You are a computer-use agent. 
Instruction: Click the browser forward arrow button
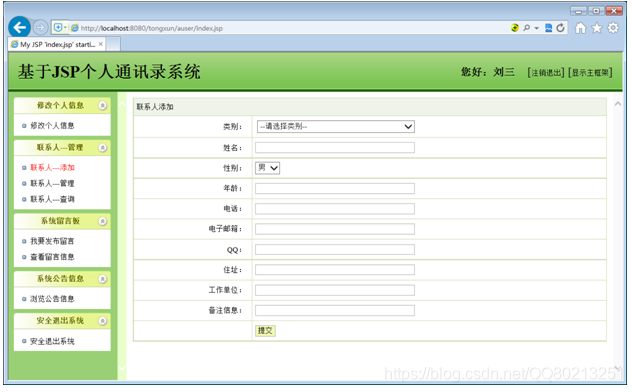click(x=40, y=28)
